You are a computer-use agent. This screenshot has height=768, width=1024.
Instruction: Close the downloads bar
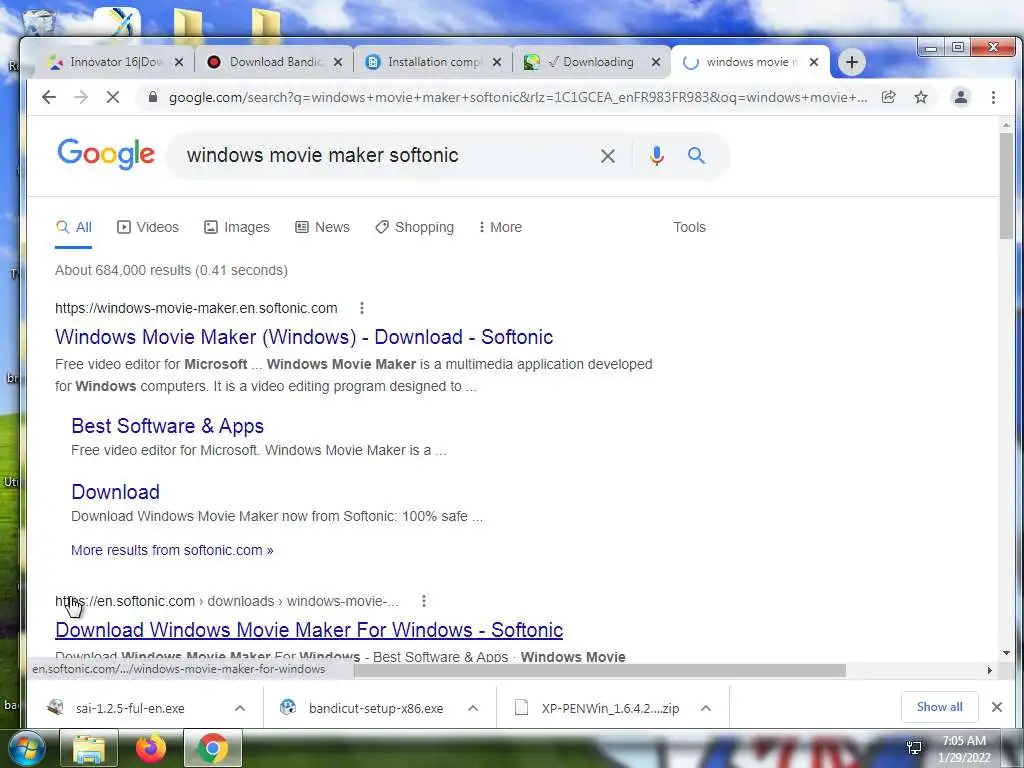click(997, 707)
